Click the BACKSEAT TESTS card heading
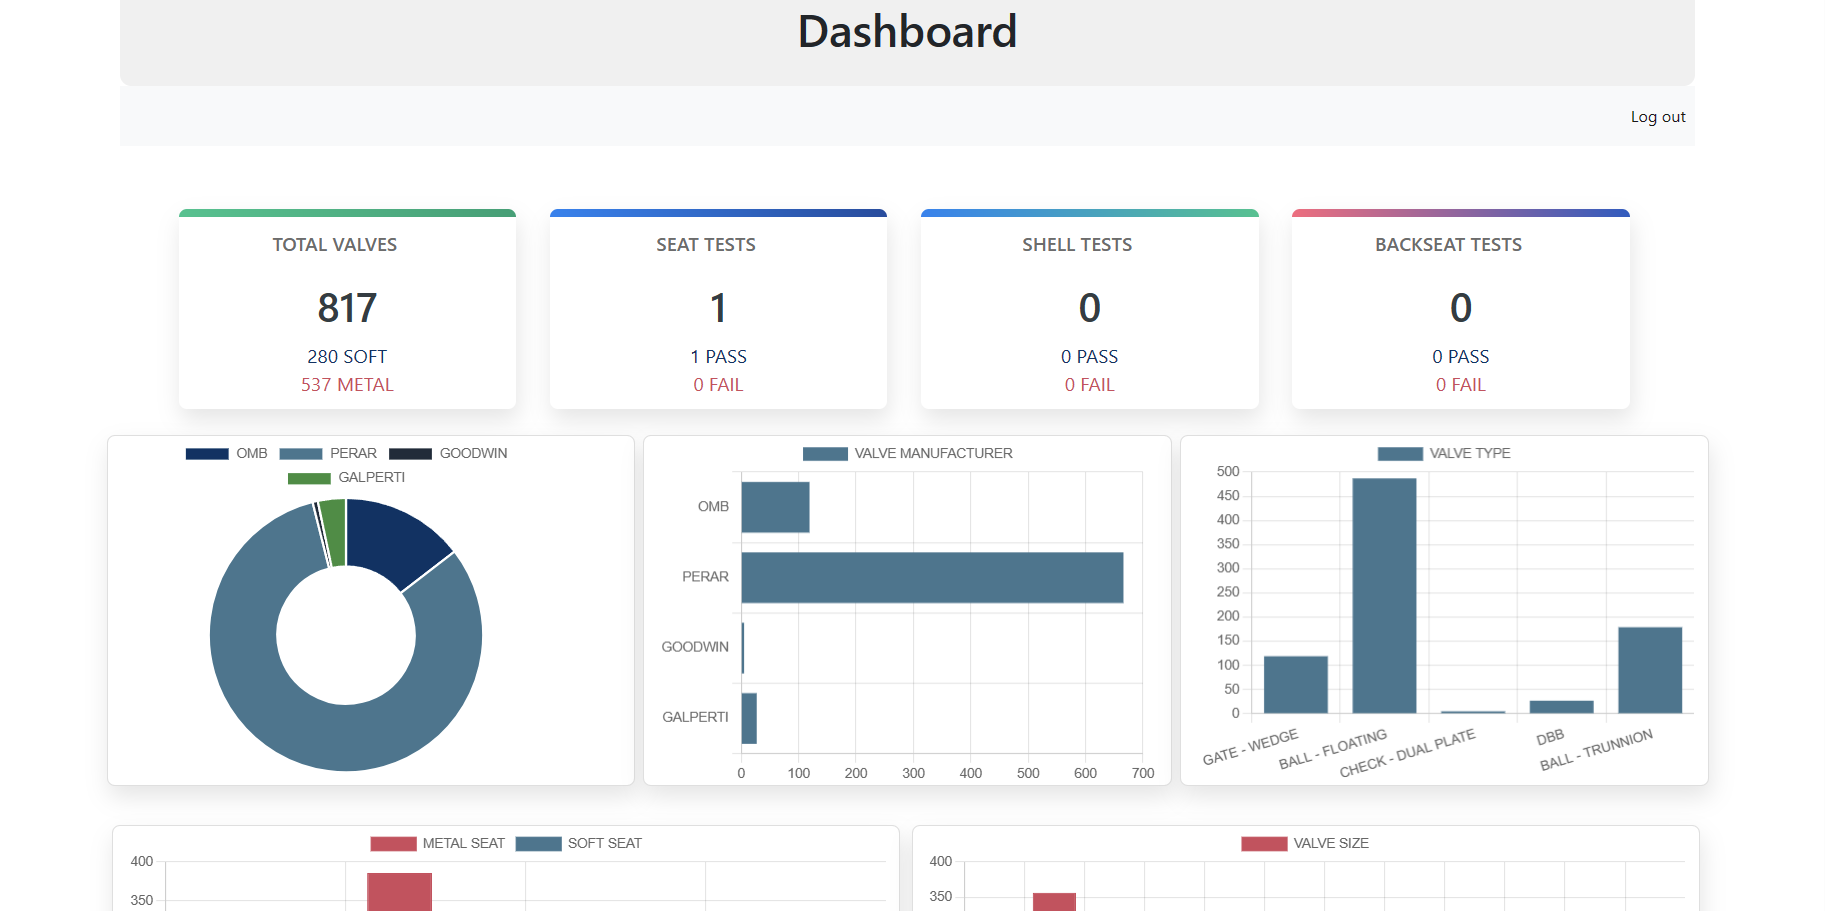1825x911 pixels. (x=1448, y=245)
